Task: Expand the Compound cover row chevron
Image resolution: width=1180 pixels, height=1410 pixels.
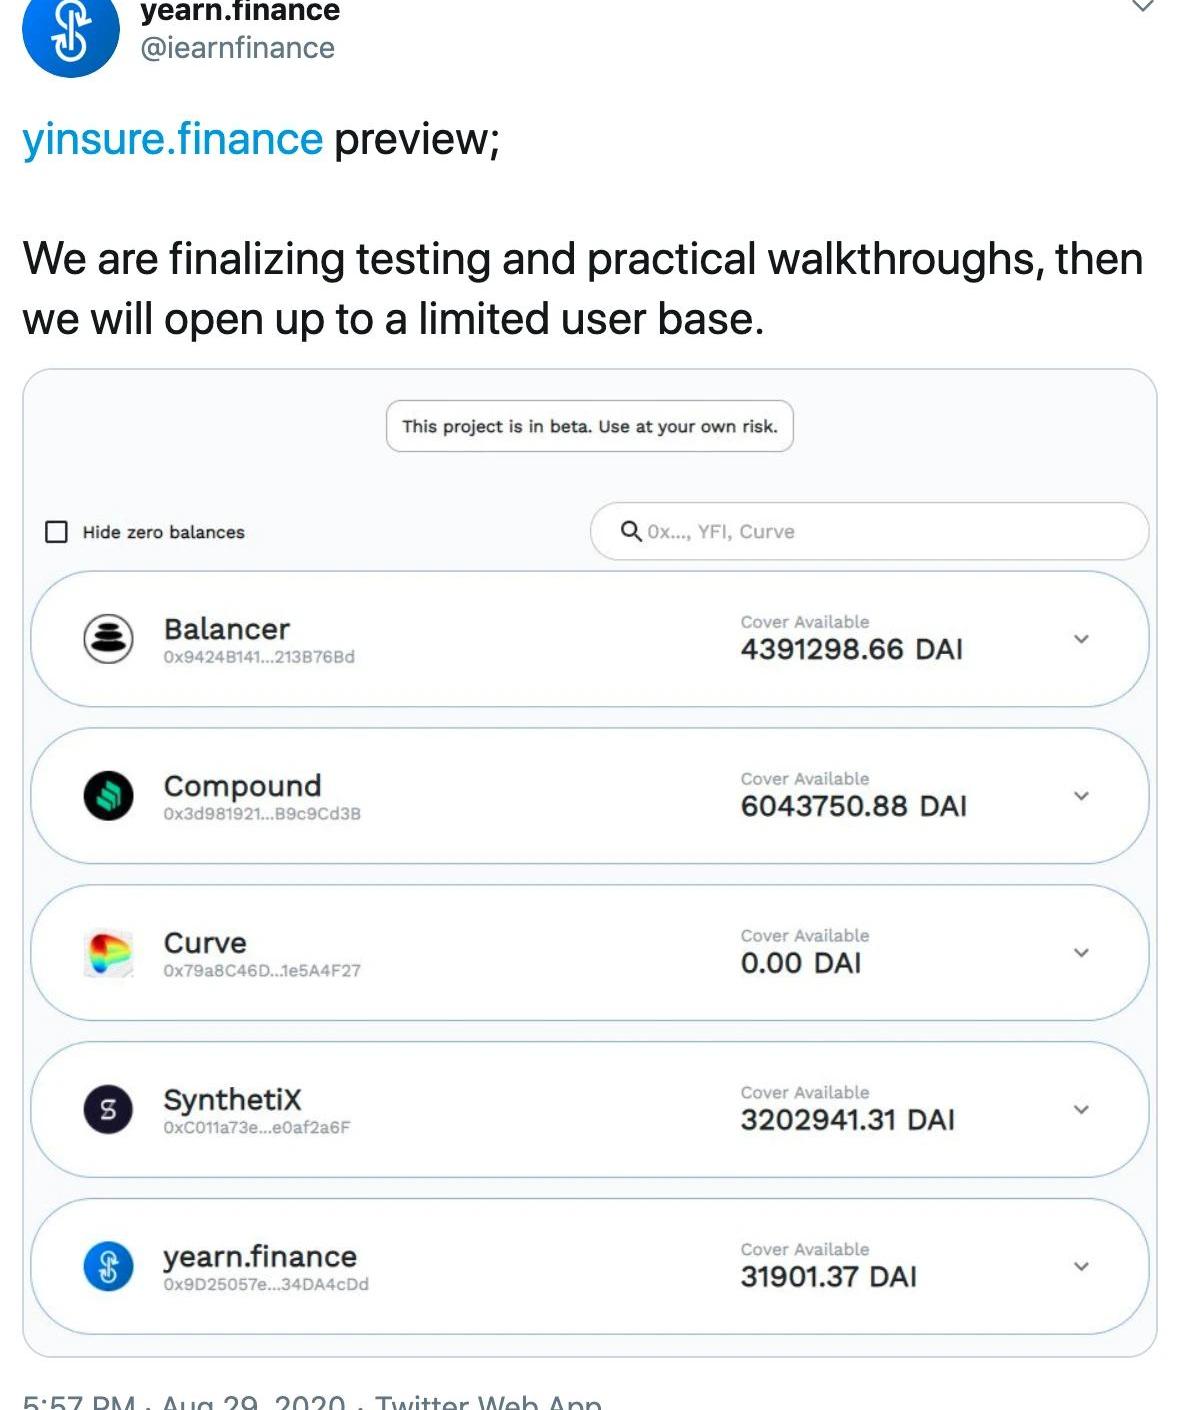Action: click(x=1081, y=796)
